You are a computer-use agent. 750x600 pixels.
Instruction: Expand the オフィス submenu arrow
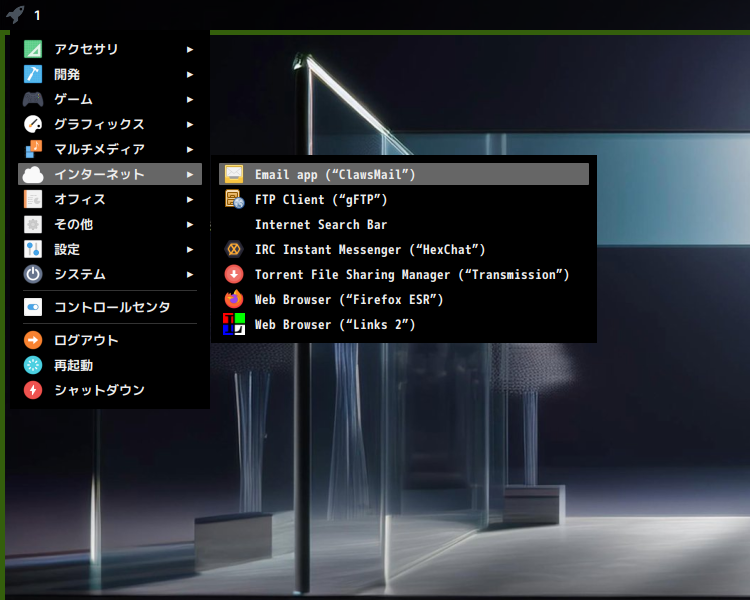click(x=190, y=200)
